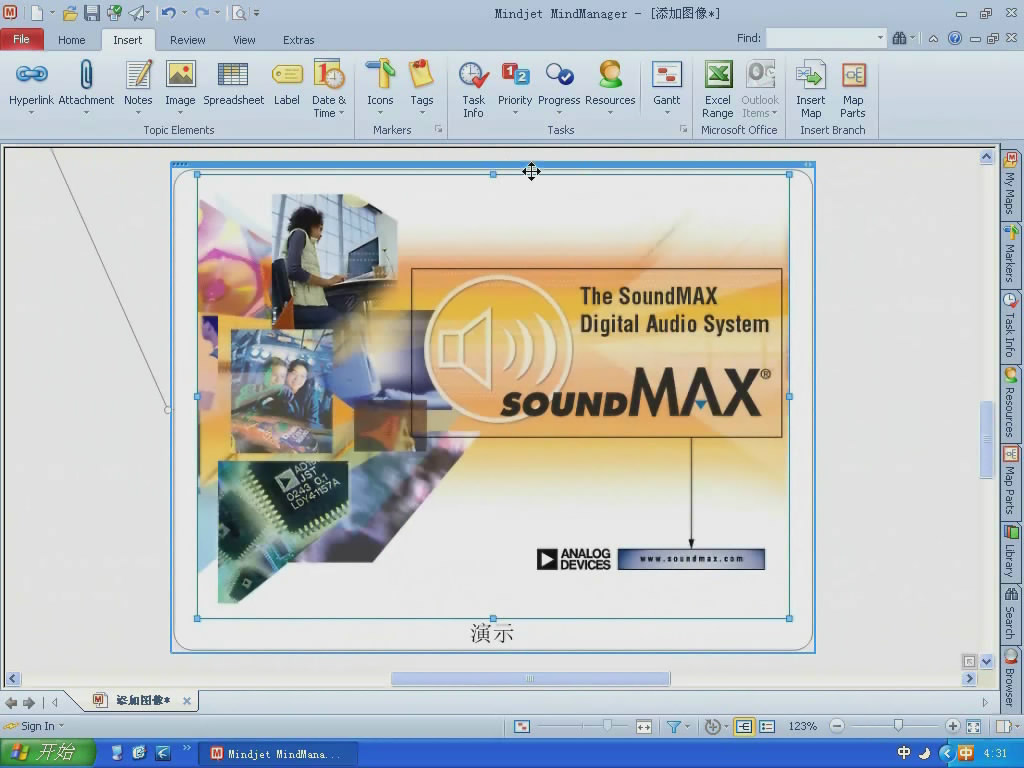This screenshot has height=768, width=1024.
Task: Undo the last action
Action: 168,12
